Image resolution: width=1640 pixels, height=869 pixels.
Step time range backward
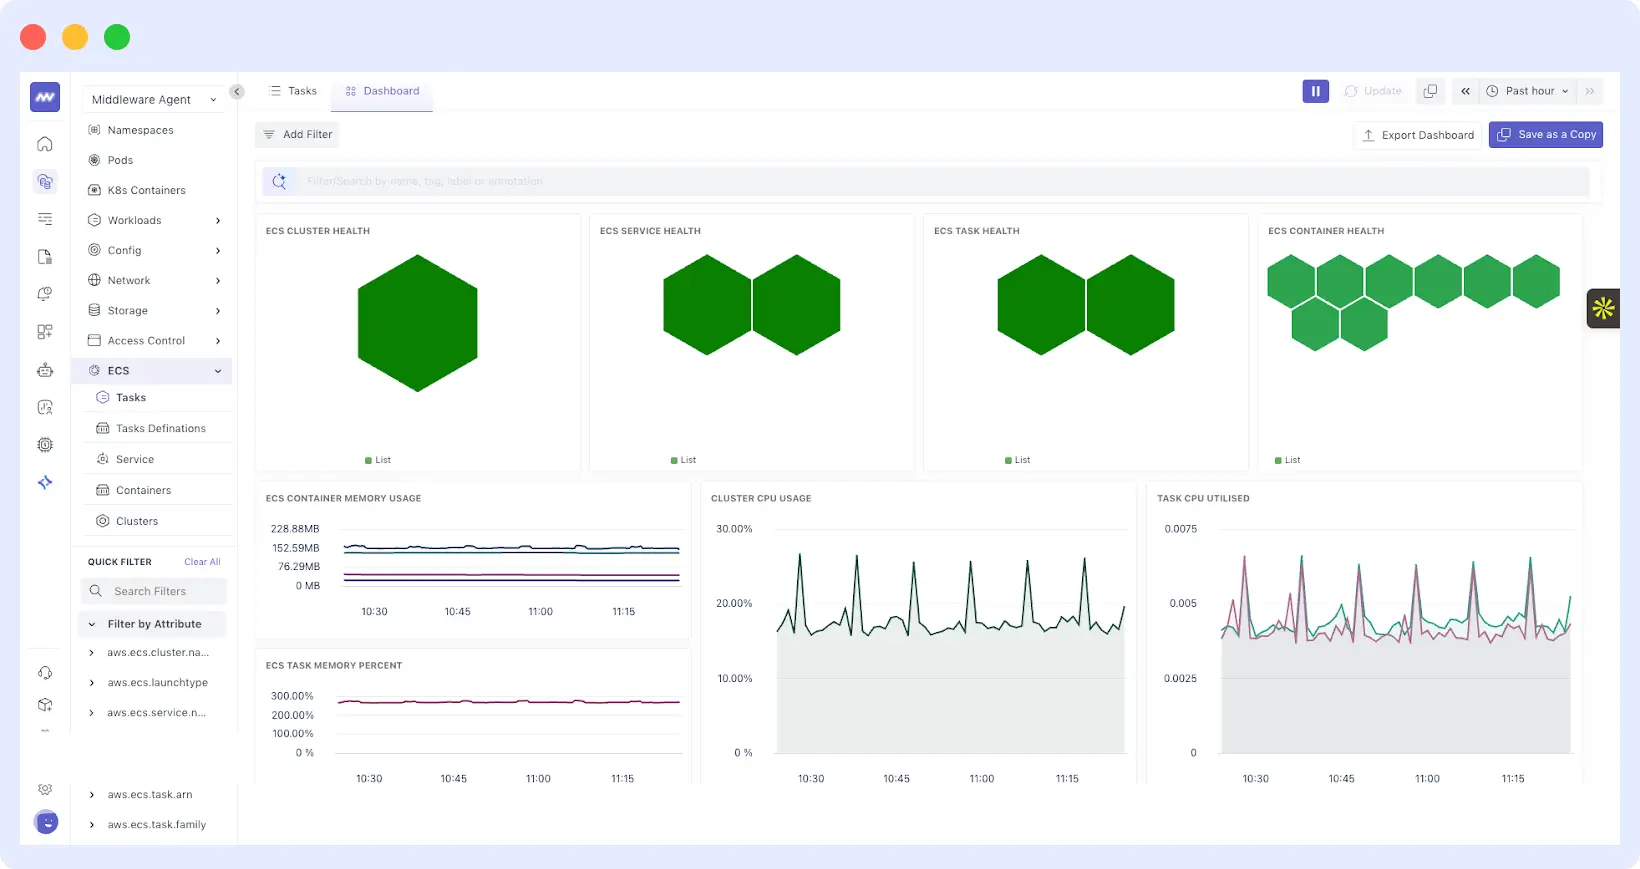point(1465,91)
